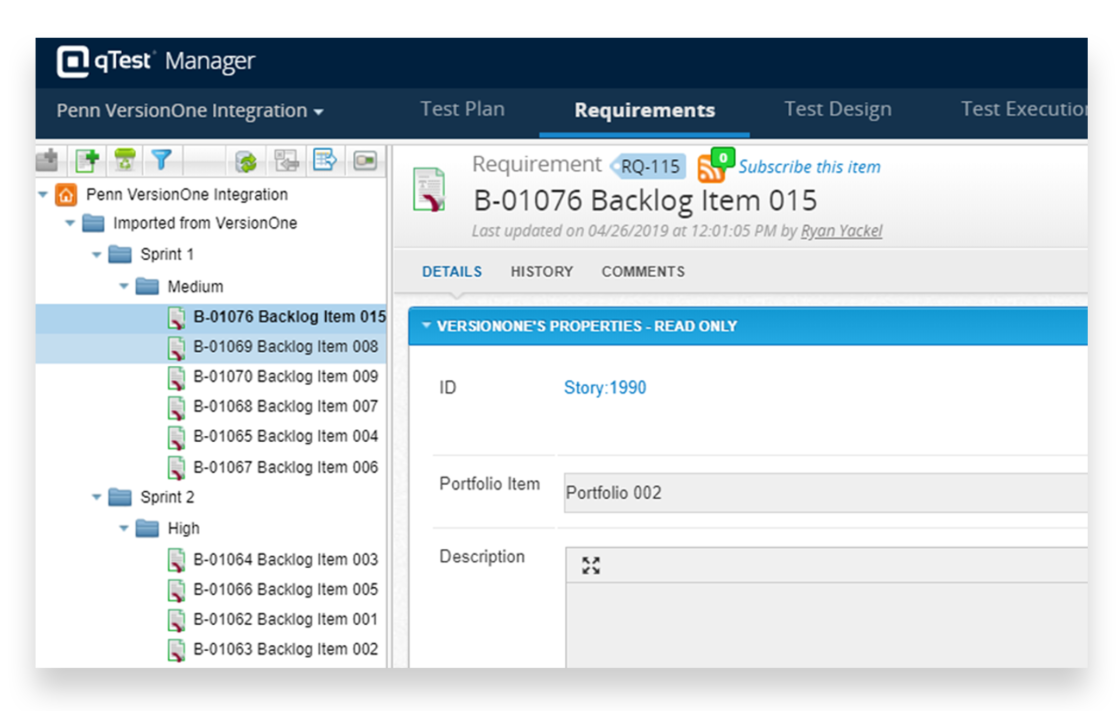Collapse the Sprint 1 folder arrow
Screen dimensions: 1120x711
(x=96, y=254)
